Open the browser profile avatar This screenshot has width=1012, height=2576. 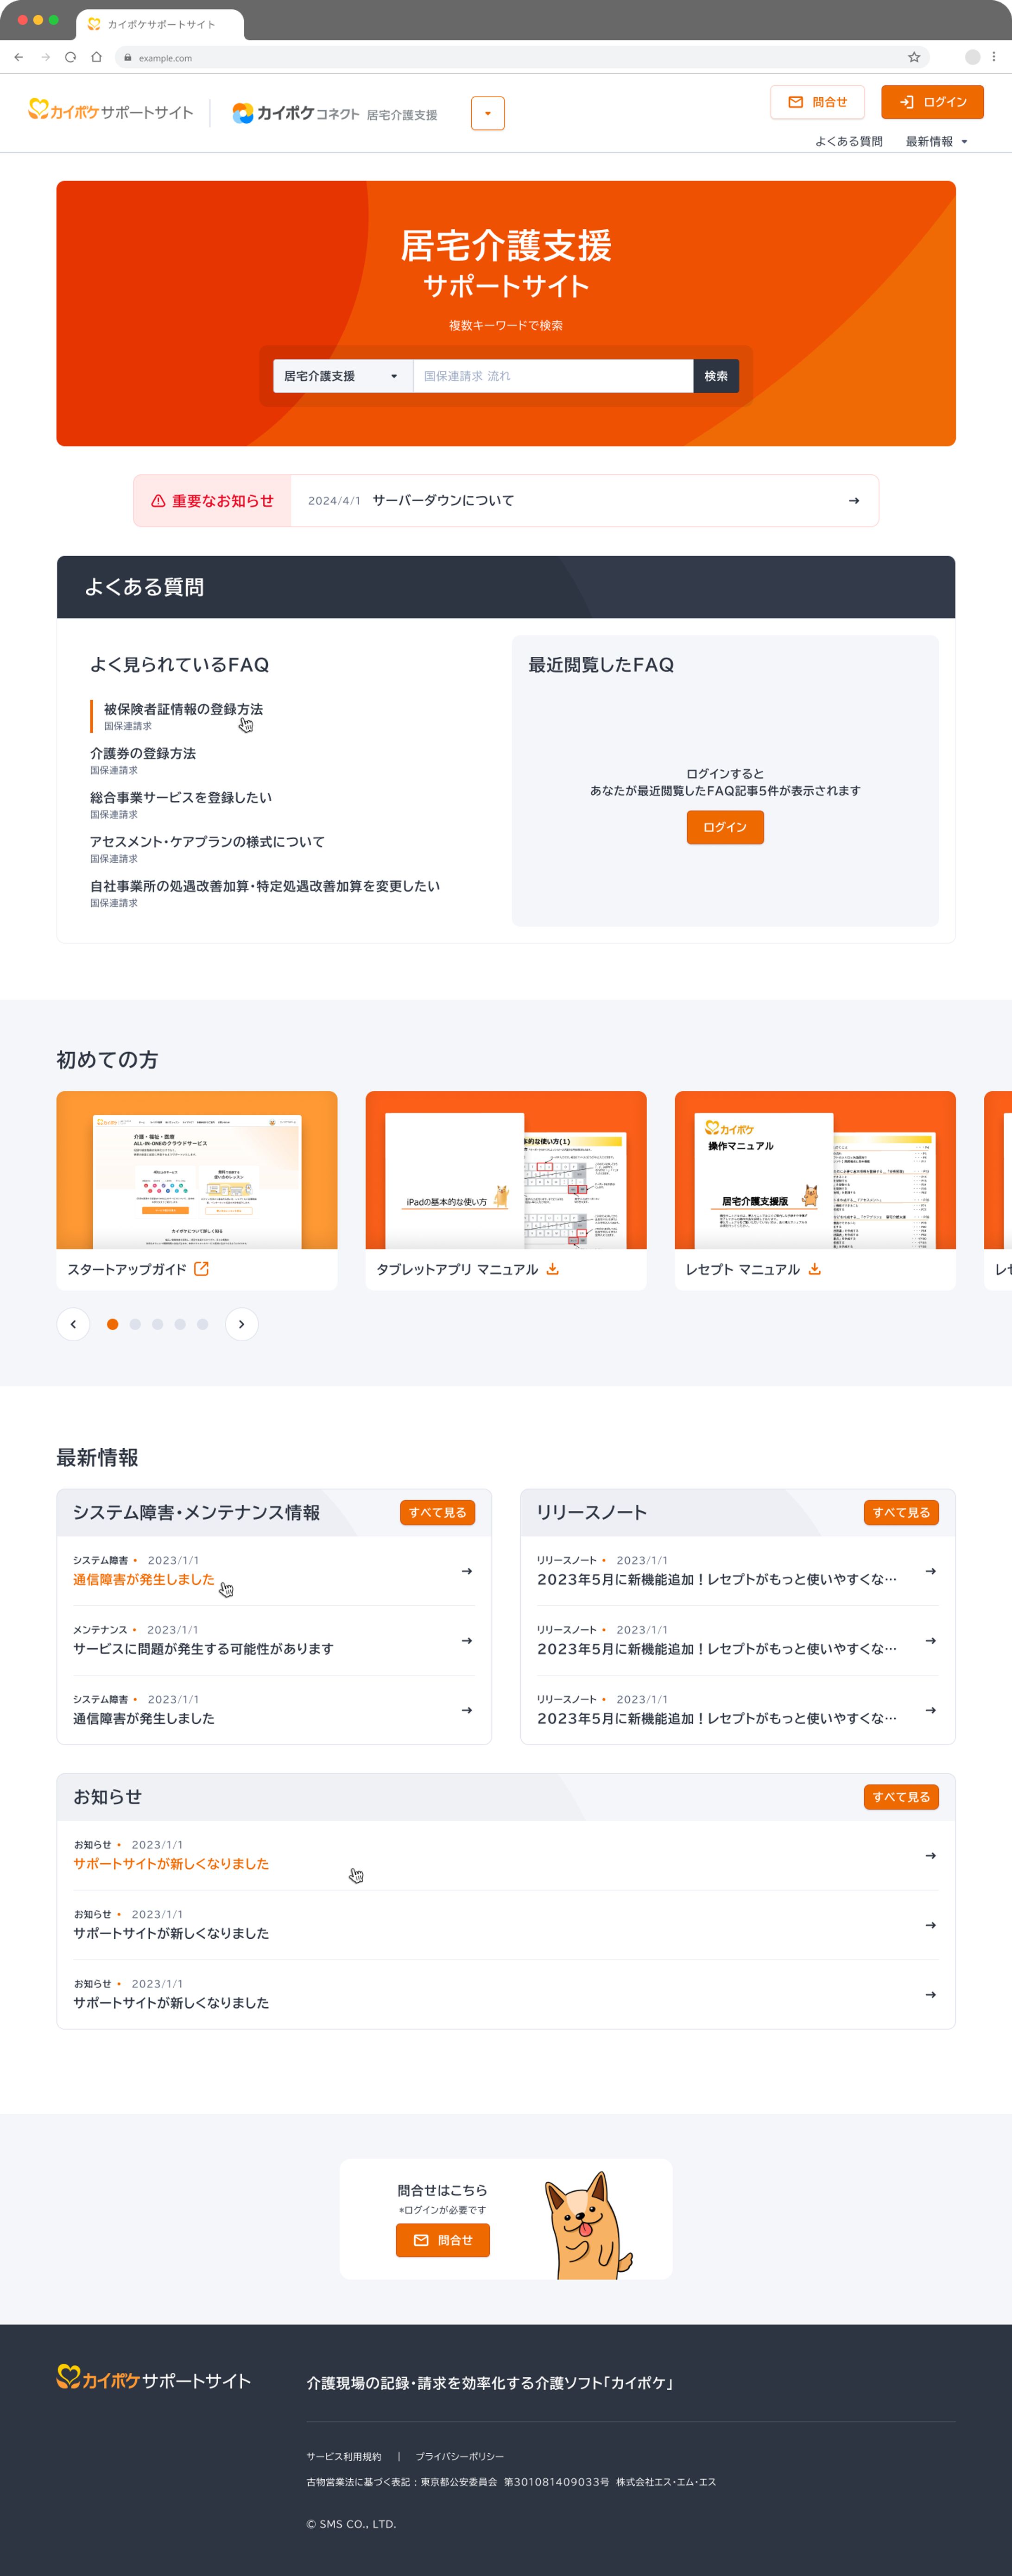[x=972, y=57]
